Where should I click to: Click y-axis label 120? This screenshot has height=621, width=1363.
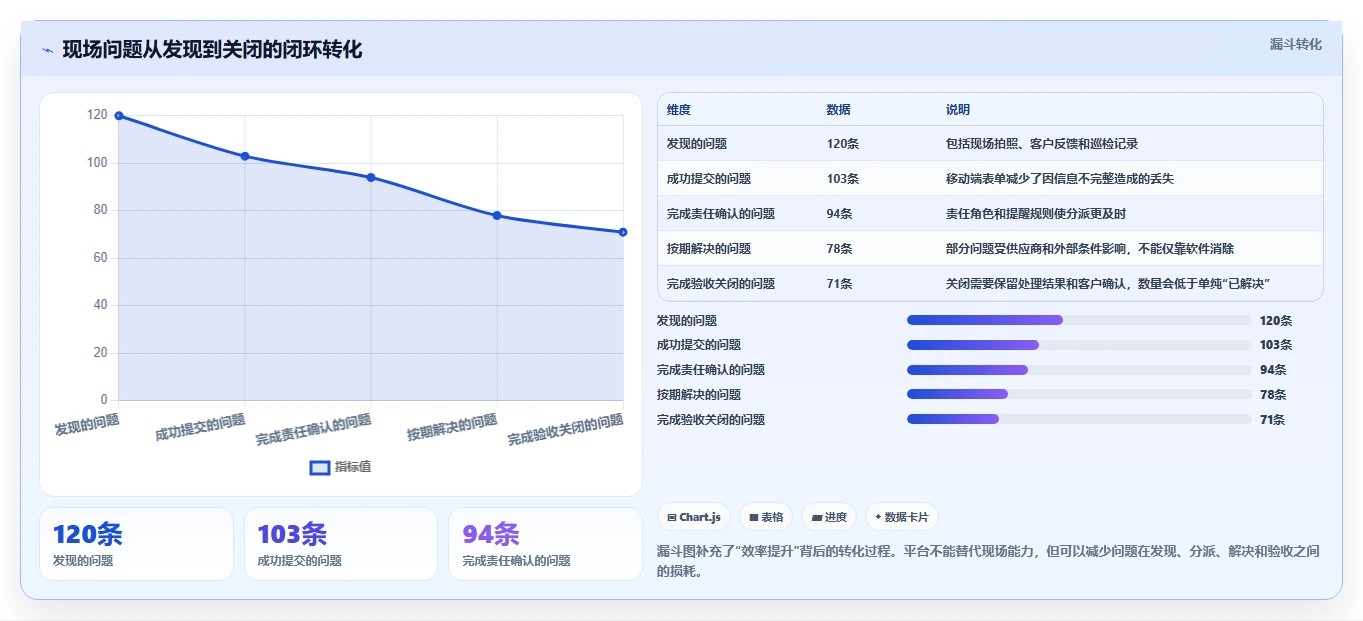point(97,115)
